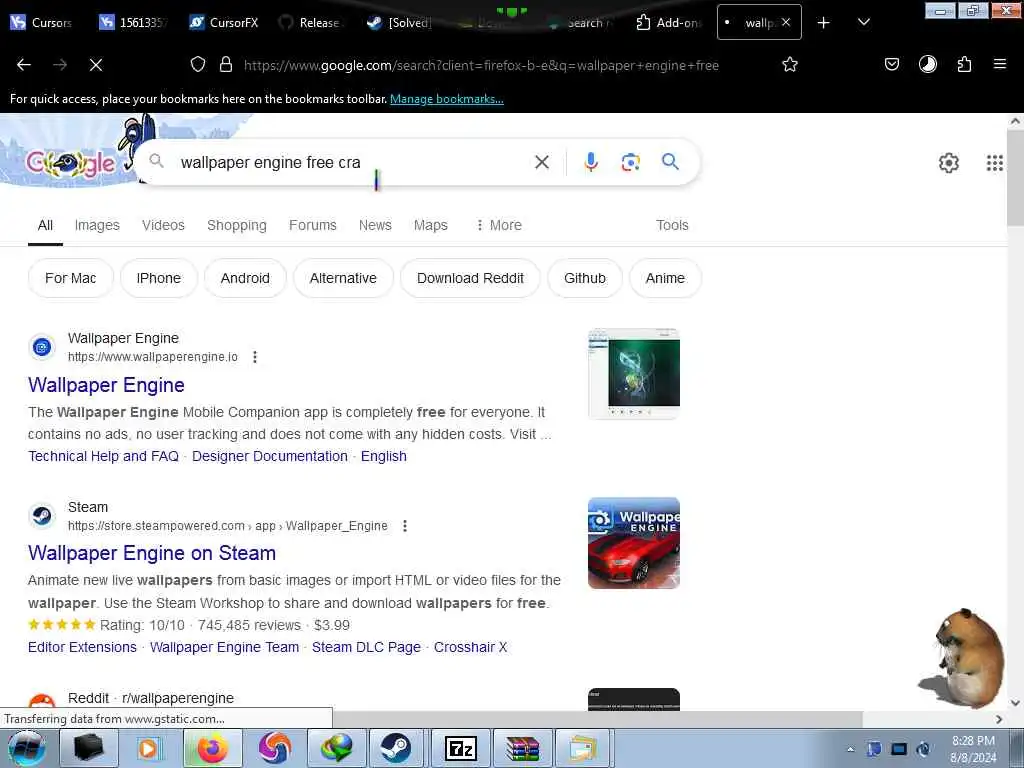Open Google quick settings gear

tap(949, 163)
